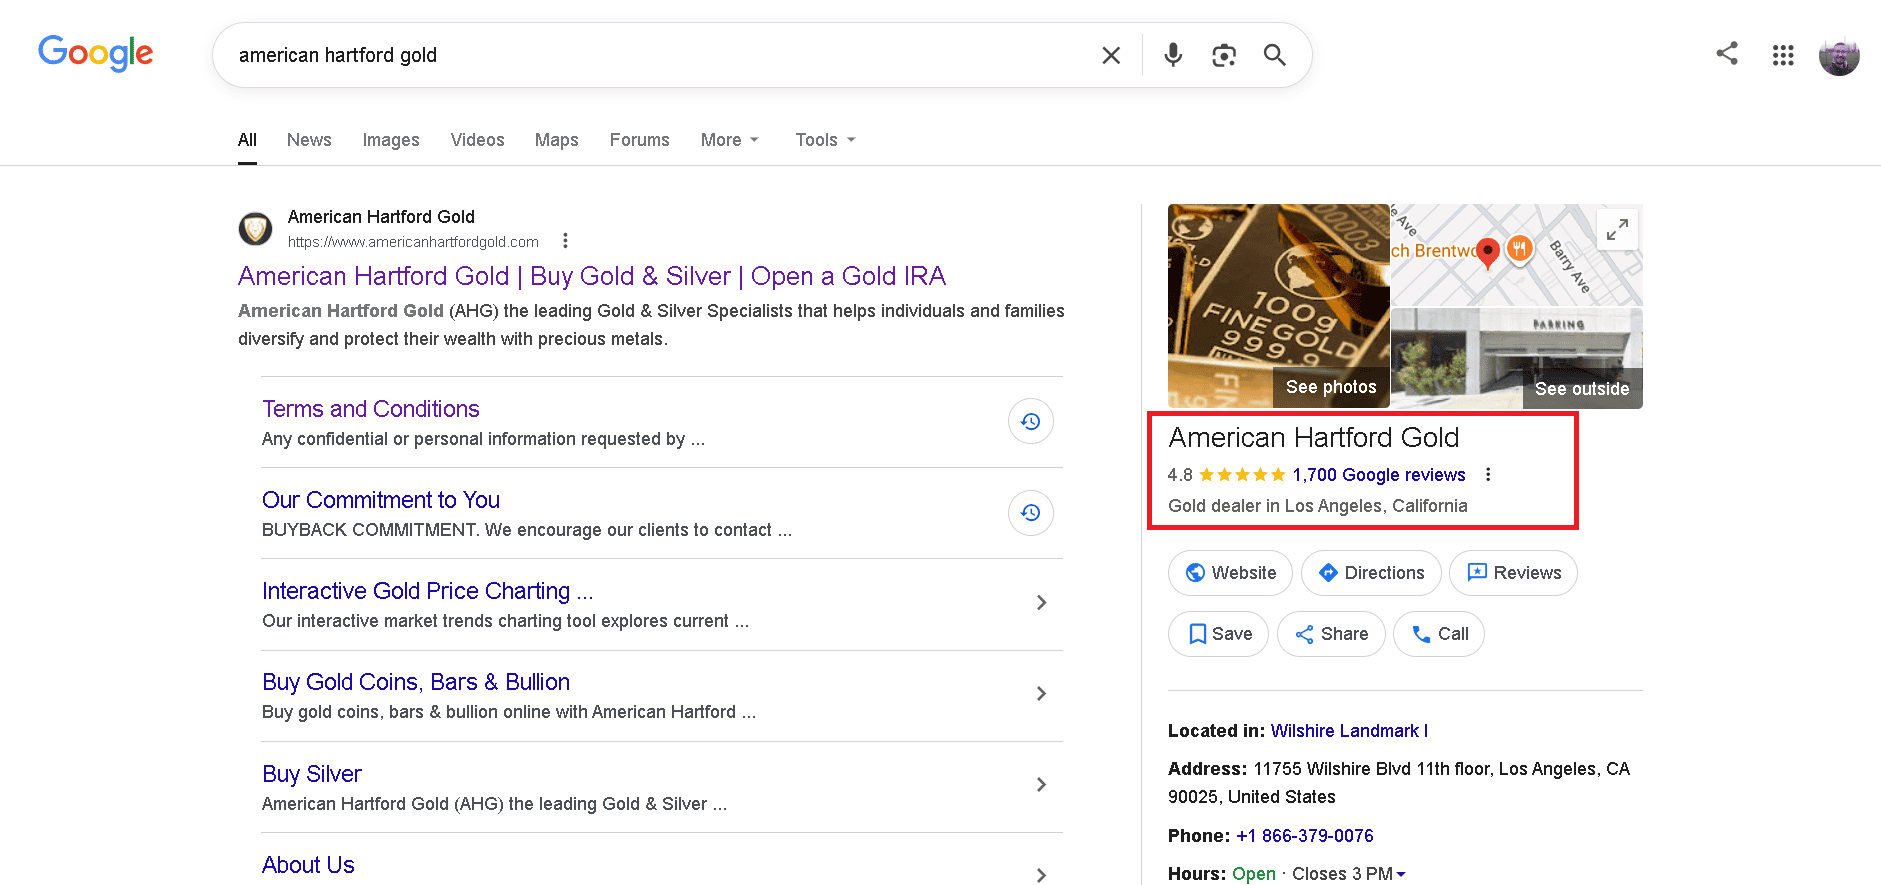
Task: Switch to the Maps tab
Action: click(556, 140)
